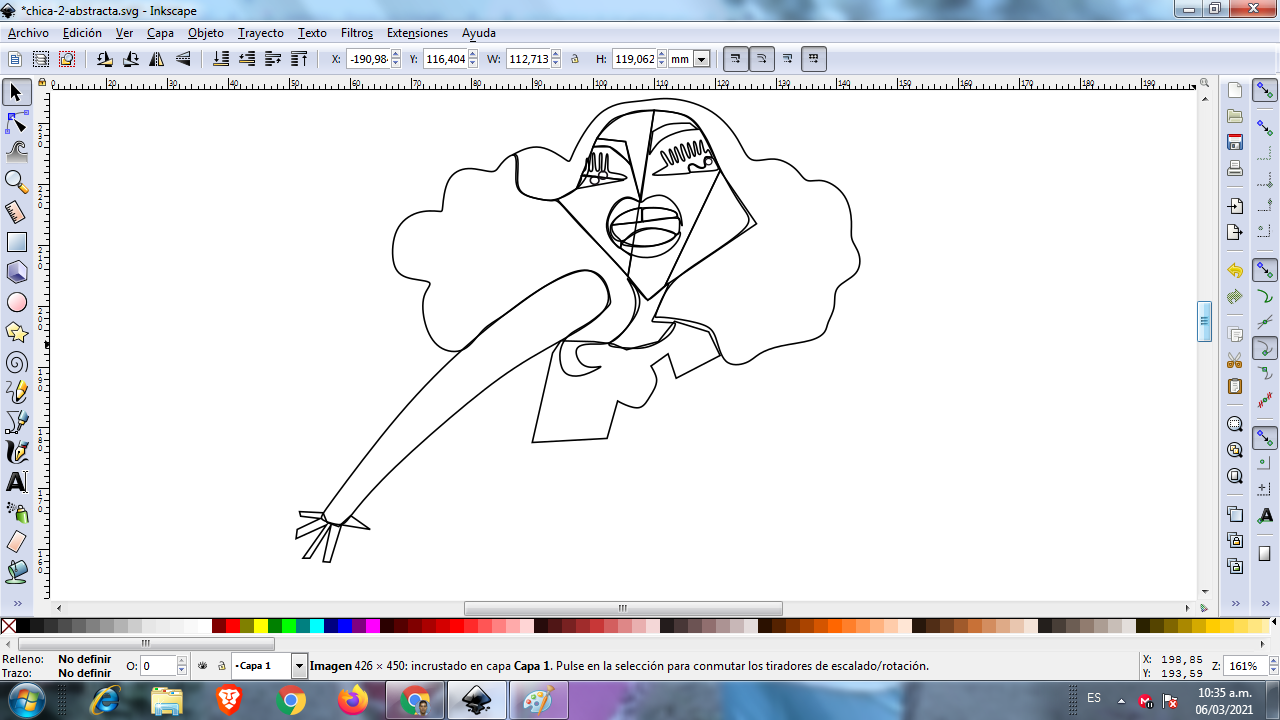Image resolution: width=1280 pixels, height=720 pixels.
Task: Activate the Spiral tool
Action: (x=16, y=362)
